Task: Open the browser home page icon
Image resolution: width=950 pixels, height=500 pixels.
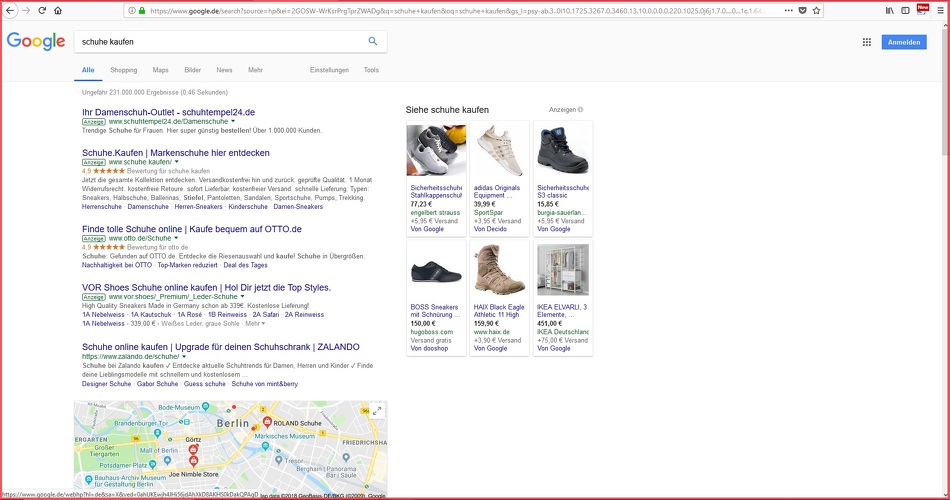Action: click(x=58, y=10)
